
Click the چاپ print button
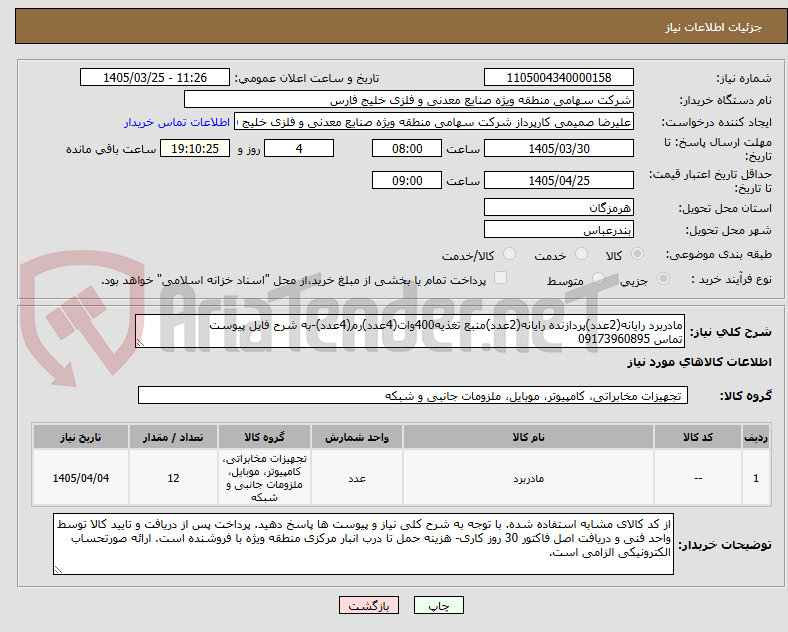(x=439, y=606)
